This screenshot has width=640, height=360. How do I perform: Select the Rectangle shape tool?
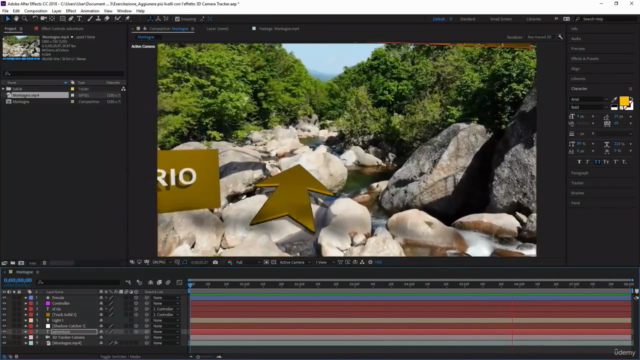(x=62, y=19)
